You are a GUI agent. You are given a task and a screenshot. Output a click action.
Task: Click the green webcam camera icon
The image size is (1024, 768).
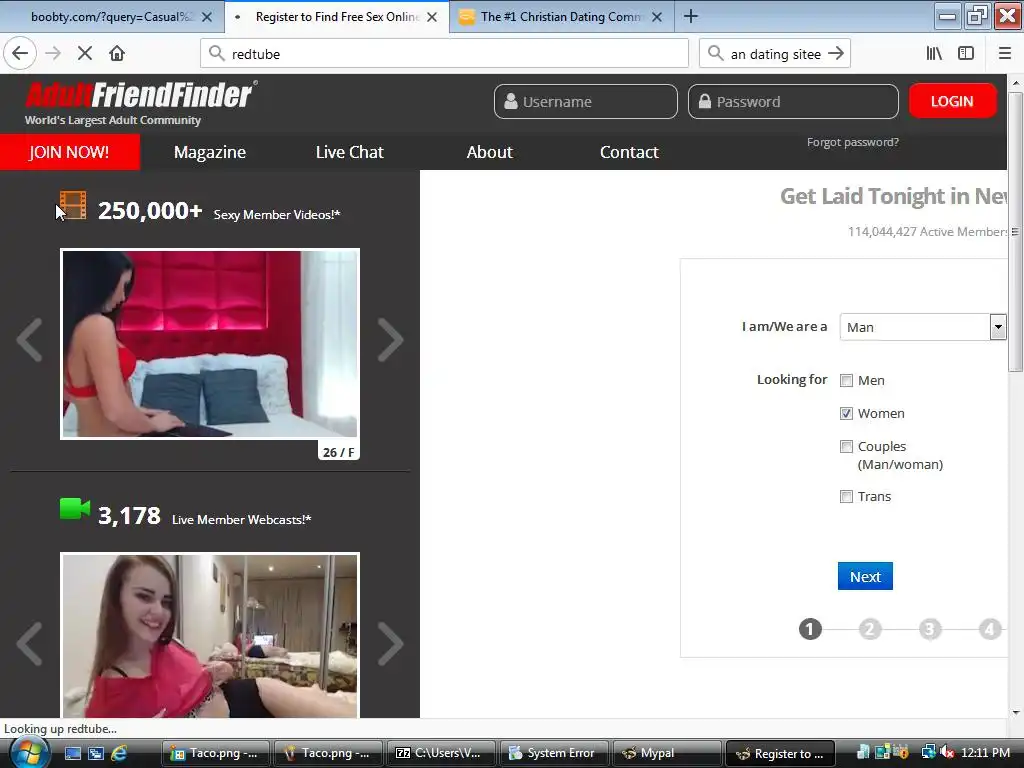(x=74, y=509)
